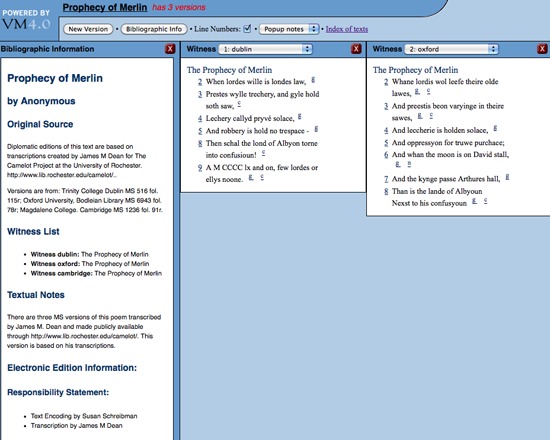Click line number 8 in oxford witness
Screen dimensions: 550x440
(386, 192)
